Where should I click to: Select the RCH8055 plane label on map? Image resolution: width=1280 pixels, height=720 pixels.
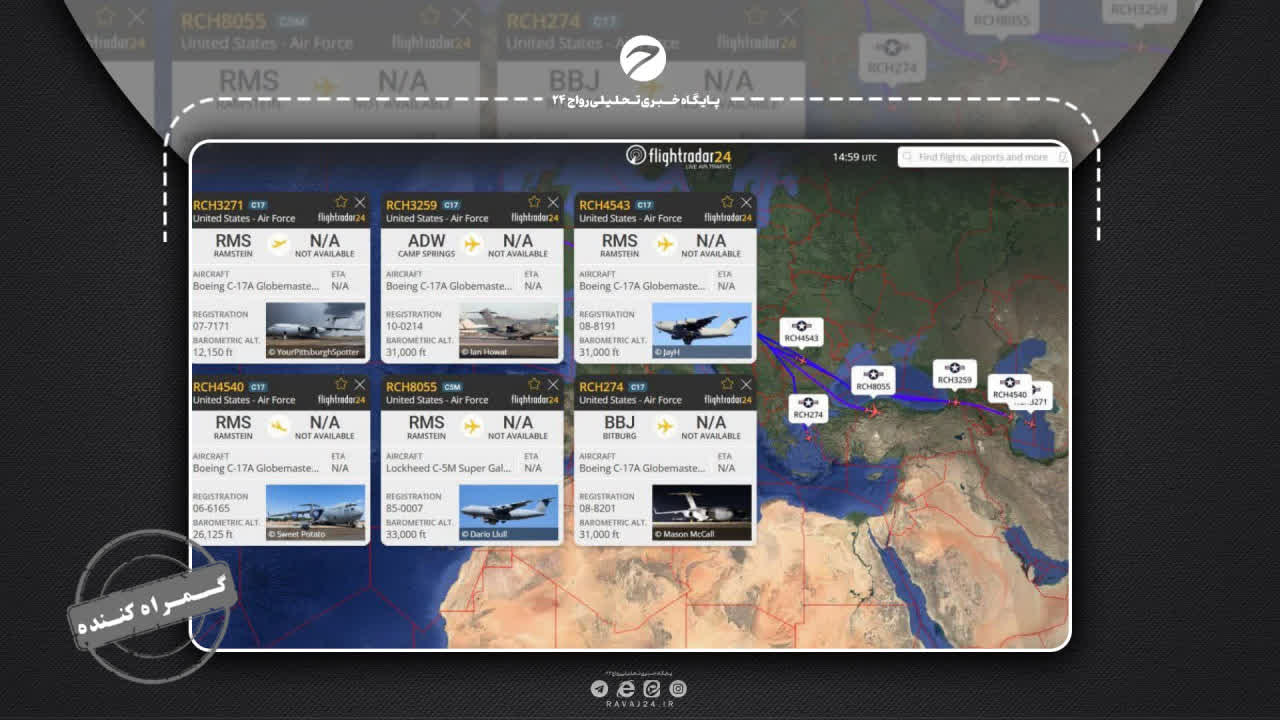(x=873, y=381)
